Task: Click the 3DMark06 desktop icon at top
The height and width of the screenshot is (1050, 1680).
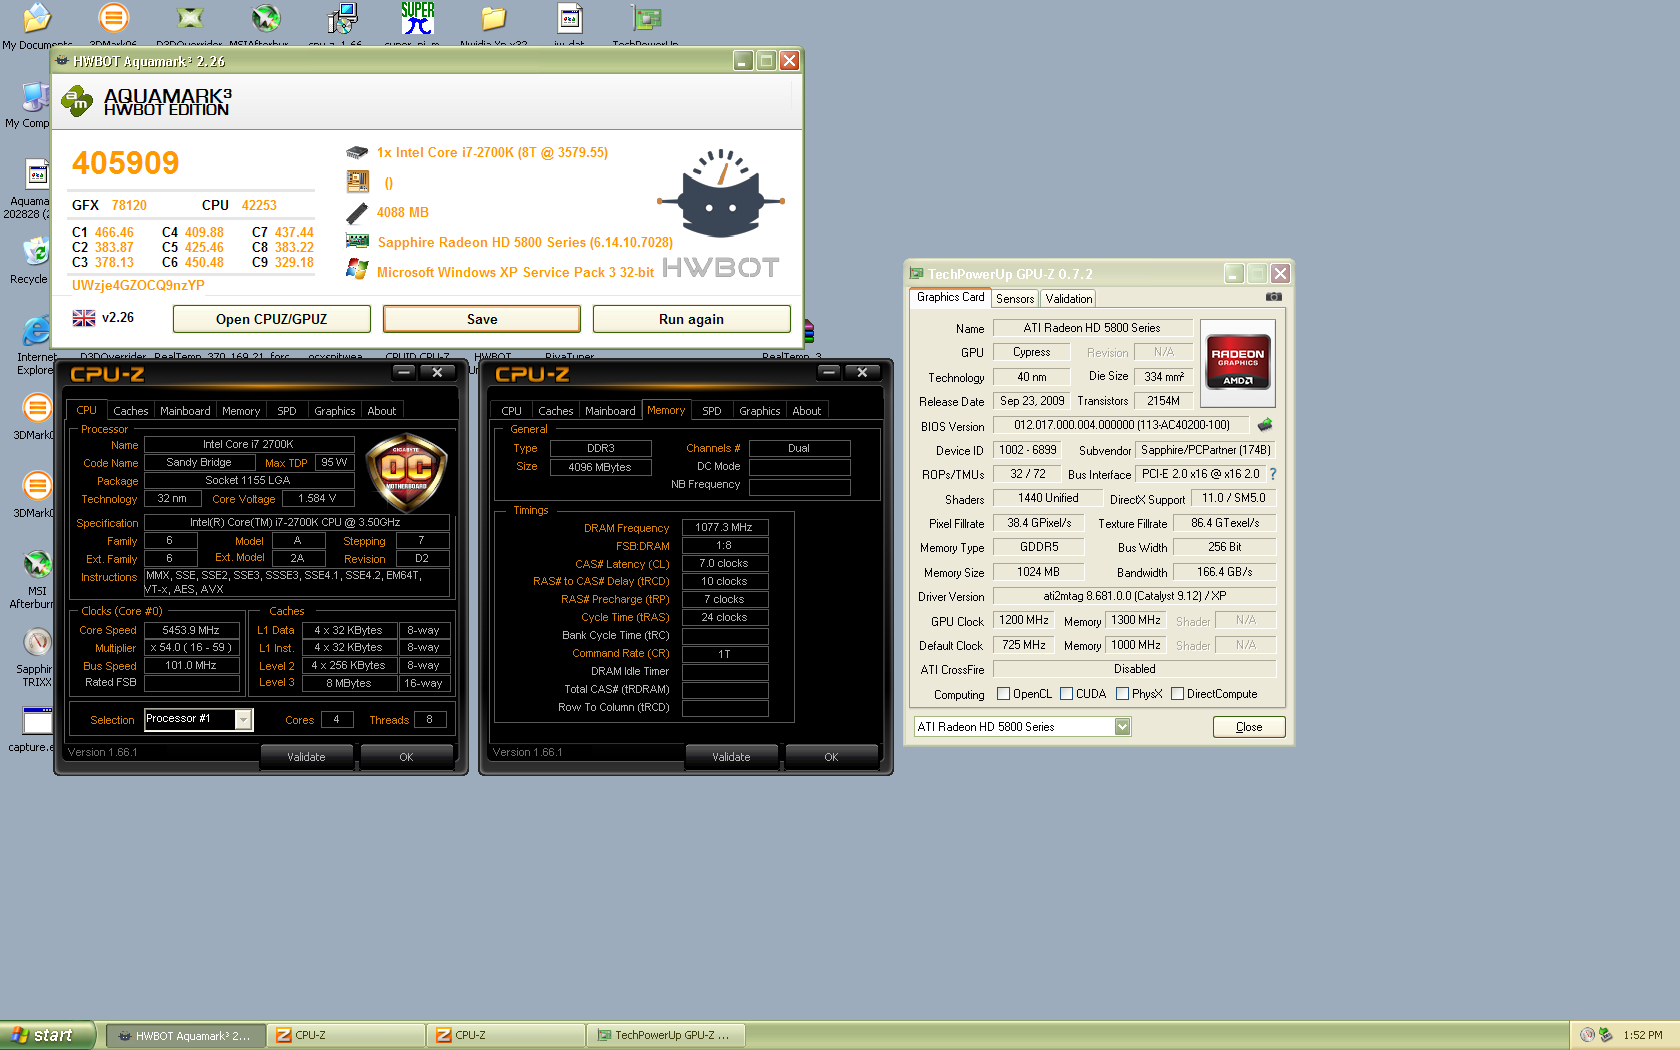Action: pos(114,18)
